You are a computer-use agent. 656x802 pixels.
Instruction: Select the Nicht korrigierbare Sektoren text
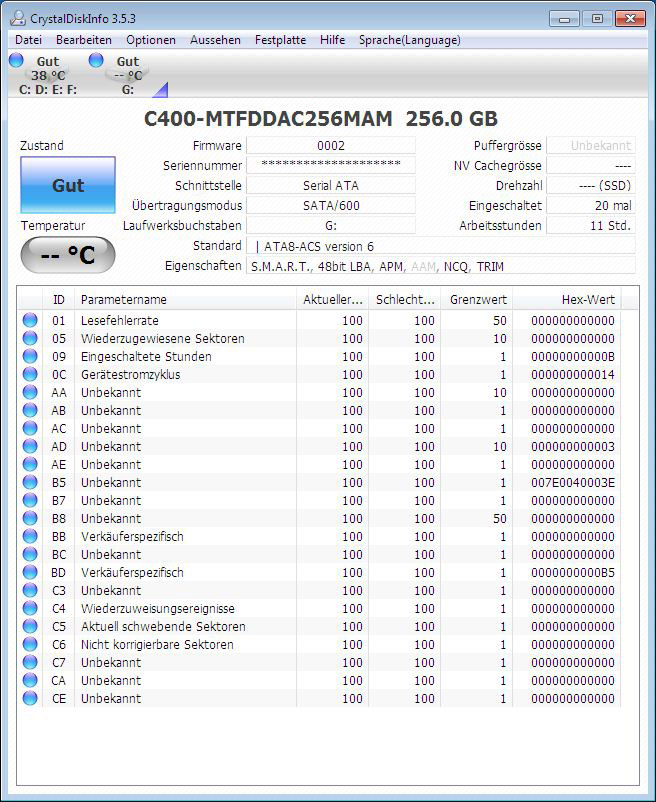pos(157,644)
